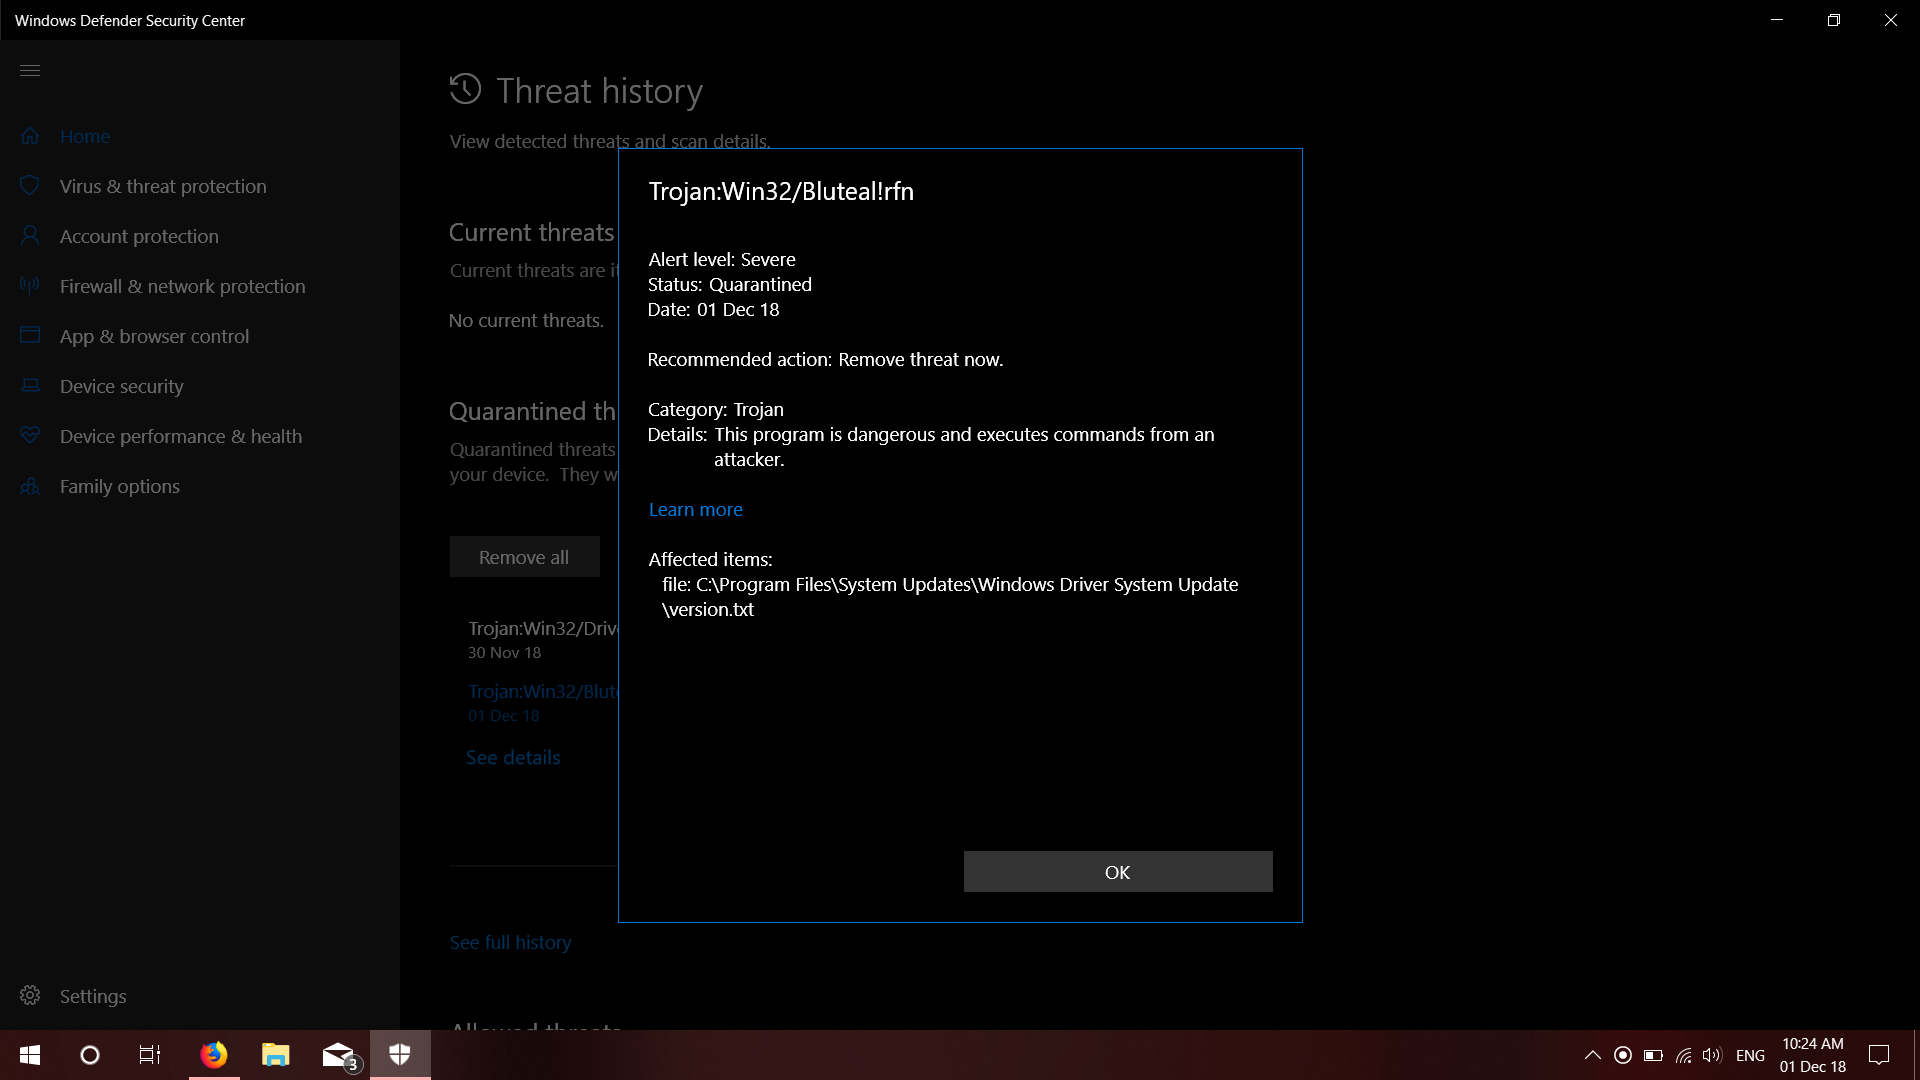Click the 'Date: 01 Dec 18' dialog line

tap(713, 309)
